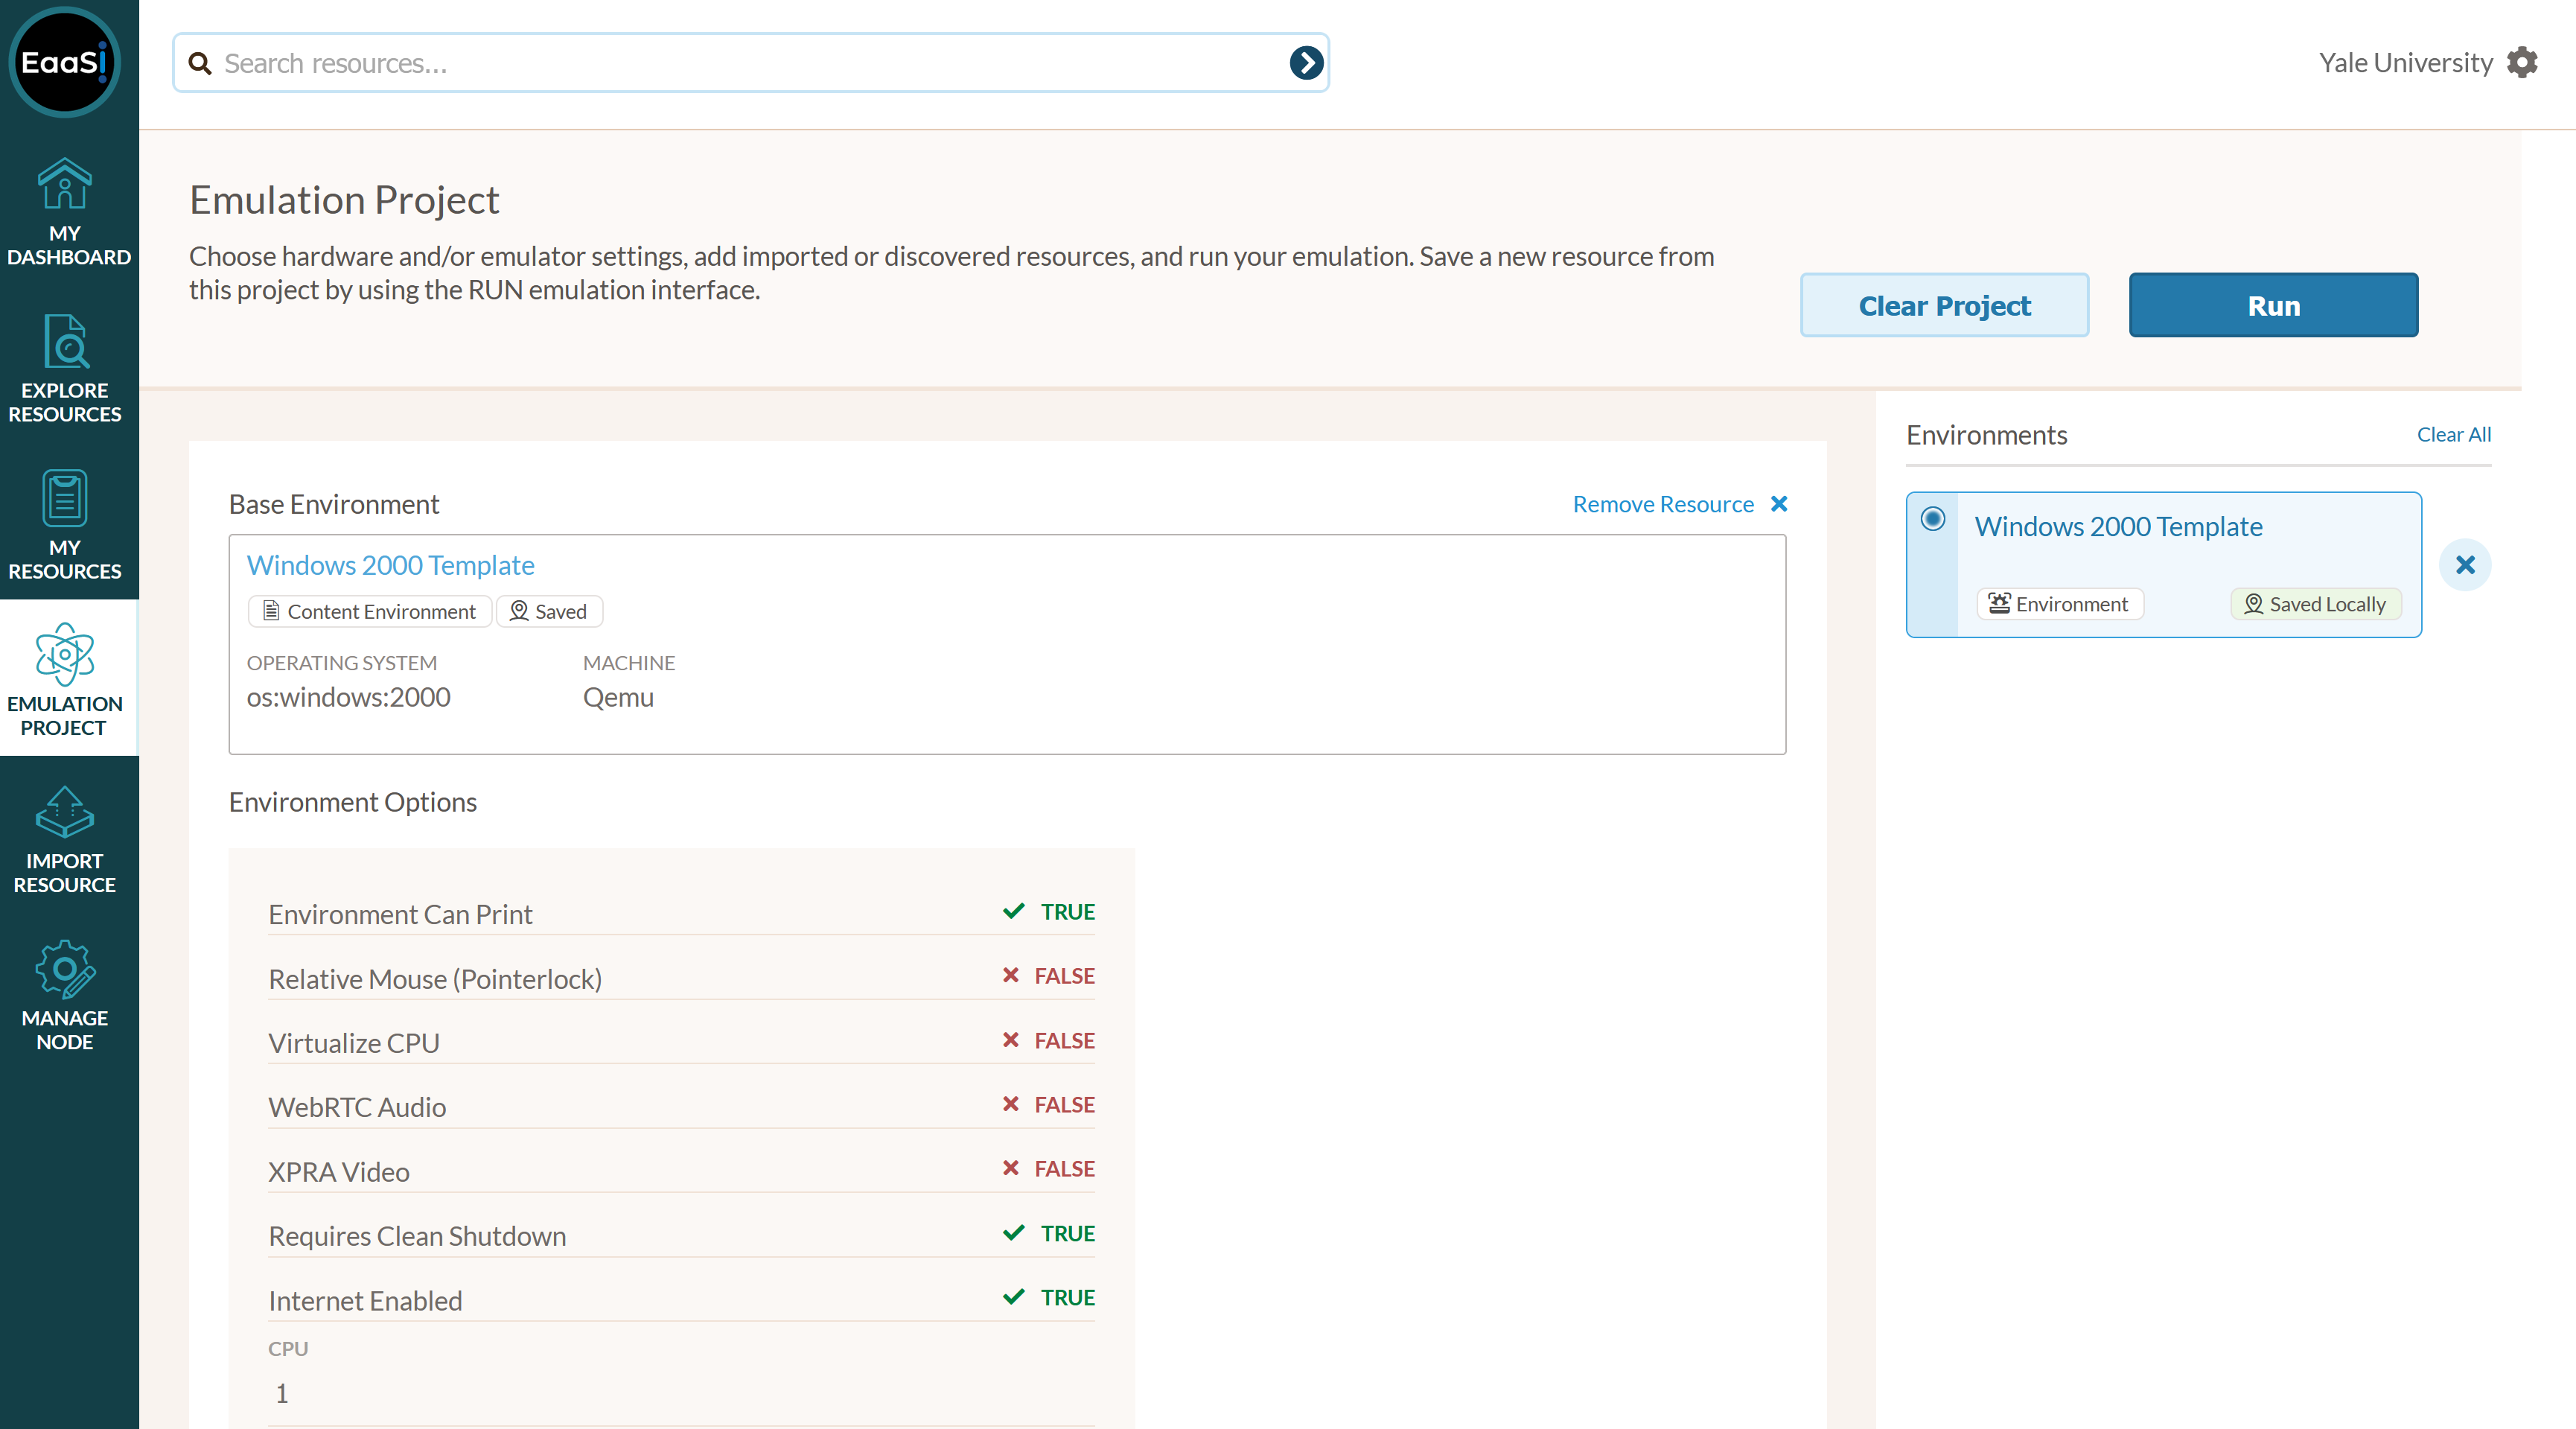The height and width of the screenshot is (1429, 2576).
Task: Submit search with arrow button
Action: (x=1306, y=63)
